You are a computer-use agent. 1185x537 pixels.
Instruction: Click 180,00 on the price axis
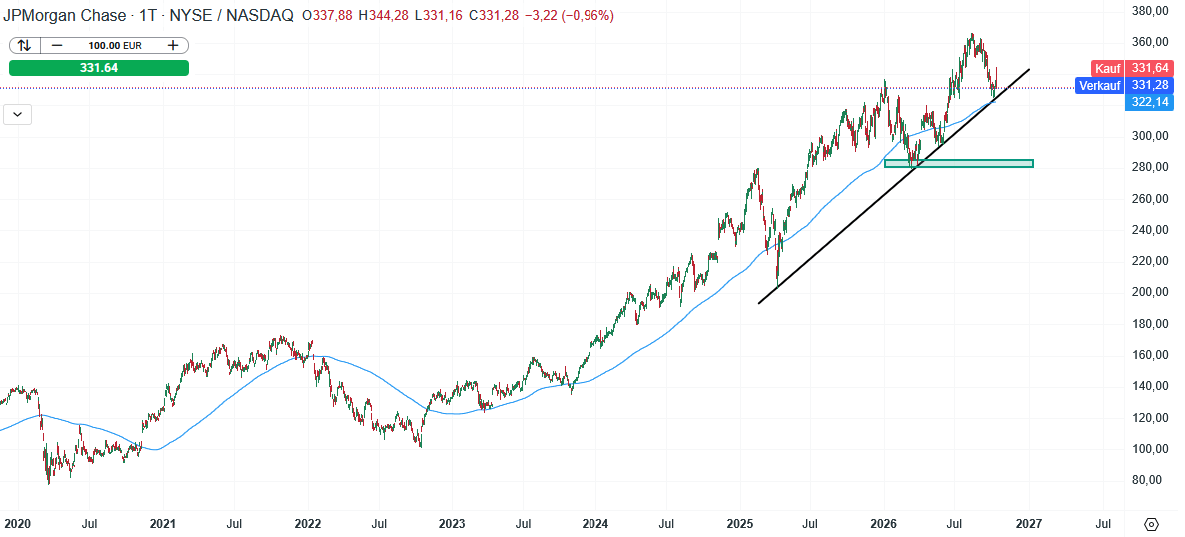click(x=1151, y=324)
